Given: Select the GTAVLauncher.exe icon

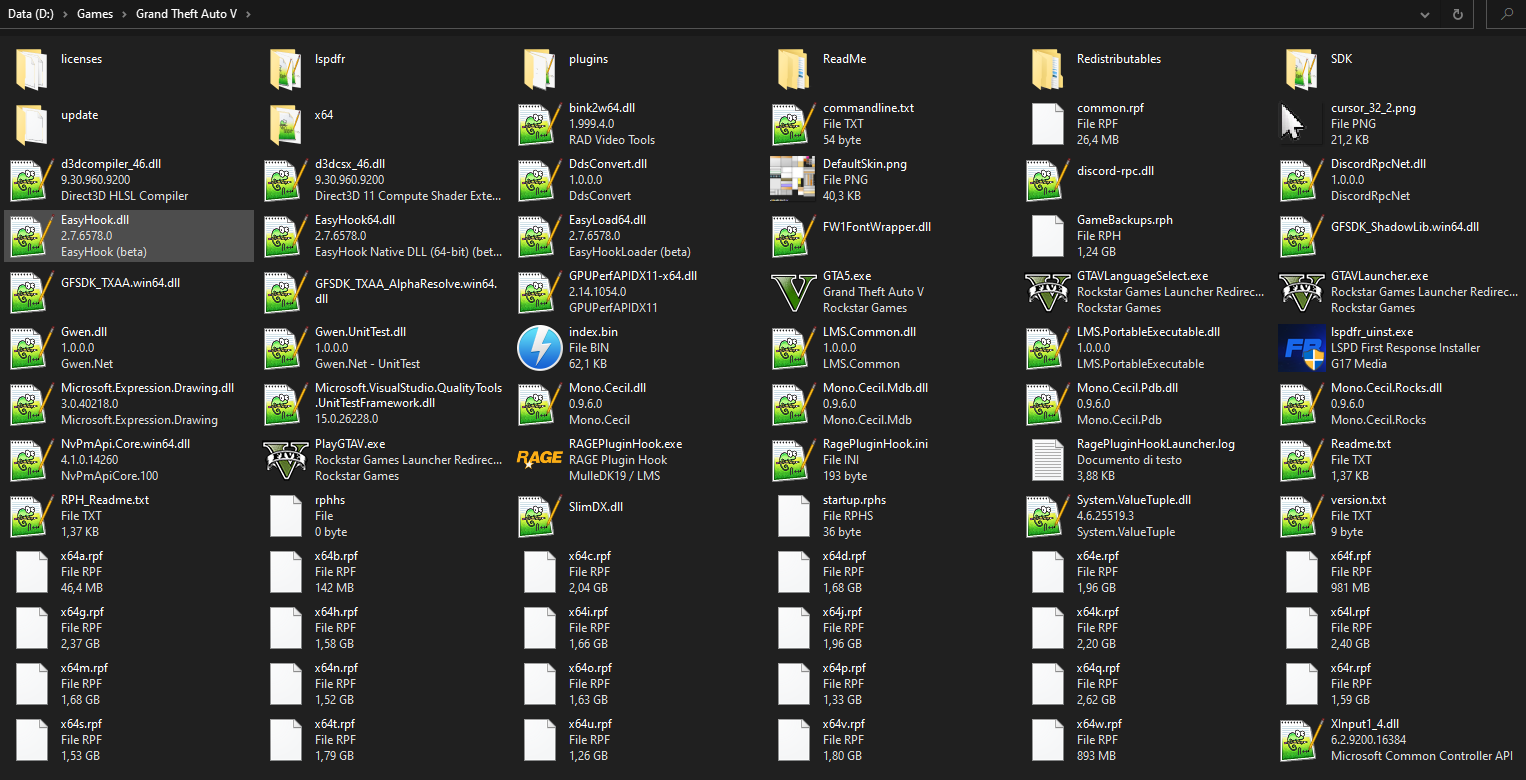Looking at the screenshot, I should click(x=1301, y=292).
